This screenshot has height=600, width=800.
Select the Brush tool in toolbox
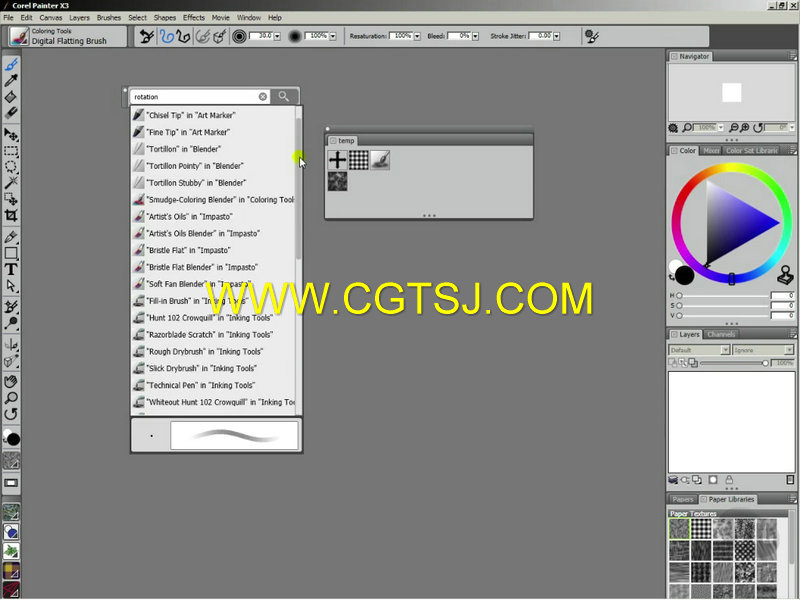tap(11, 64)
